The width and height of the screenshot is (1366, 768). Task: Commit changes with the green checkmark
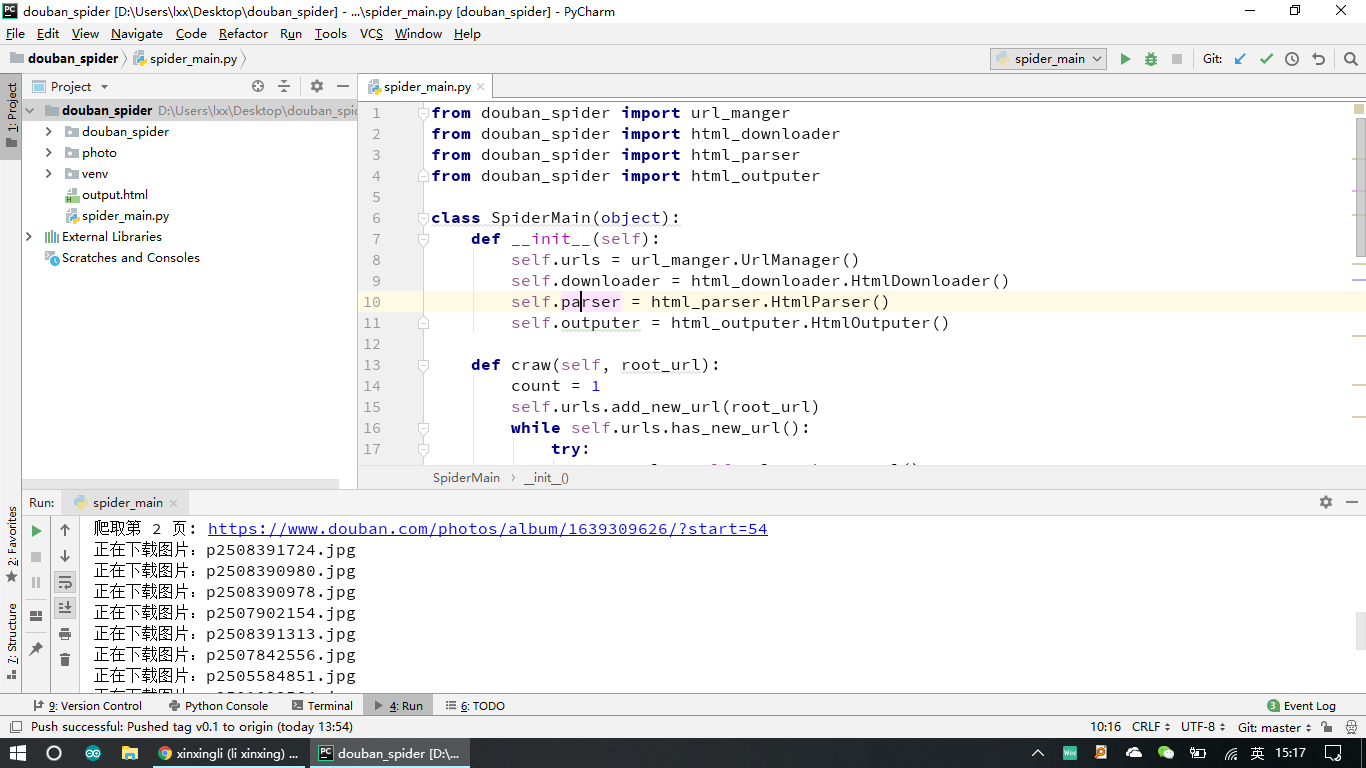(1266, 59)
